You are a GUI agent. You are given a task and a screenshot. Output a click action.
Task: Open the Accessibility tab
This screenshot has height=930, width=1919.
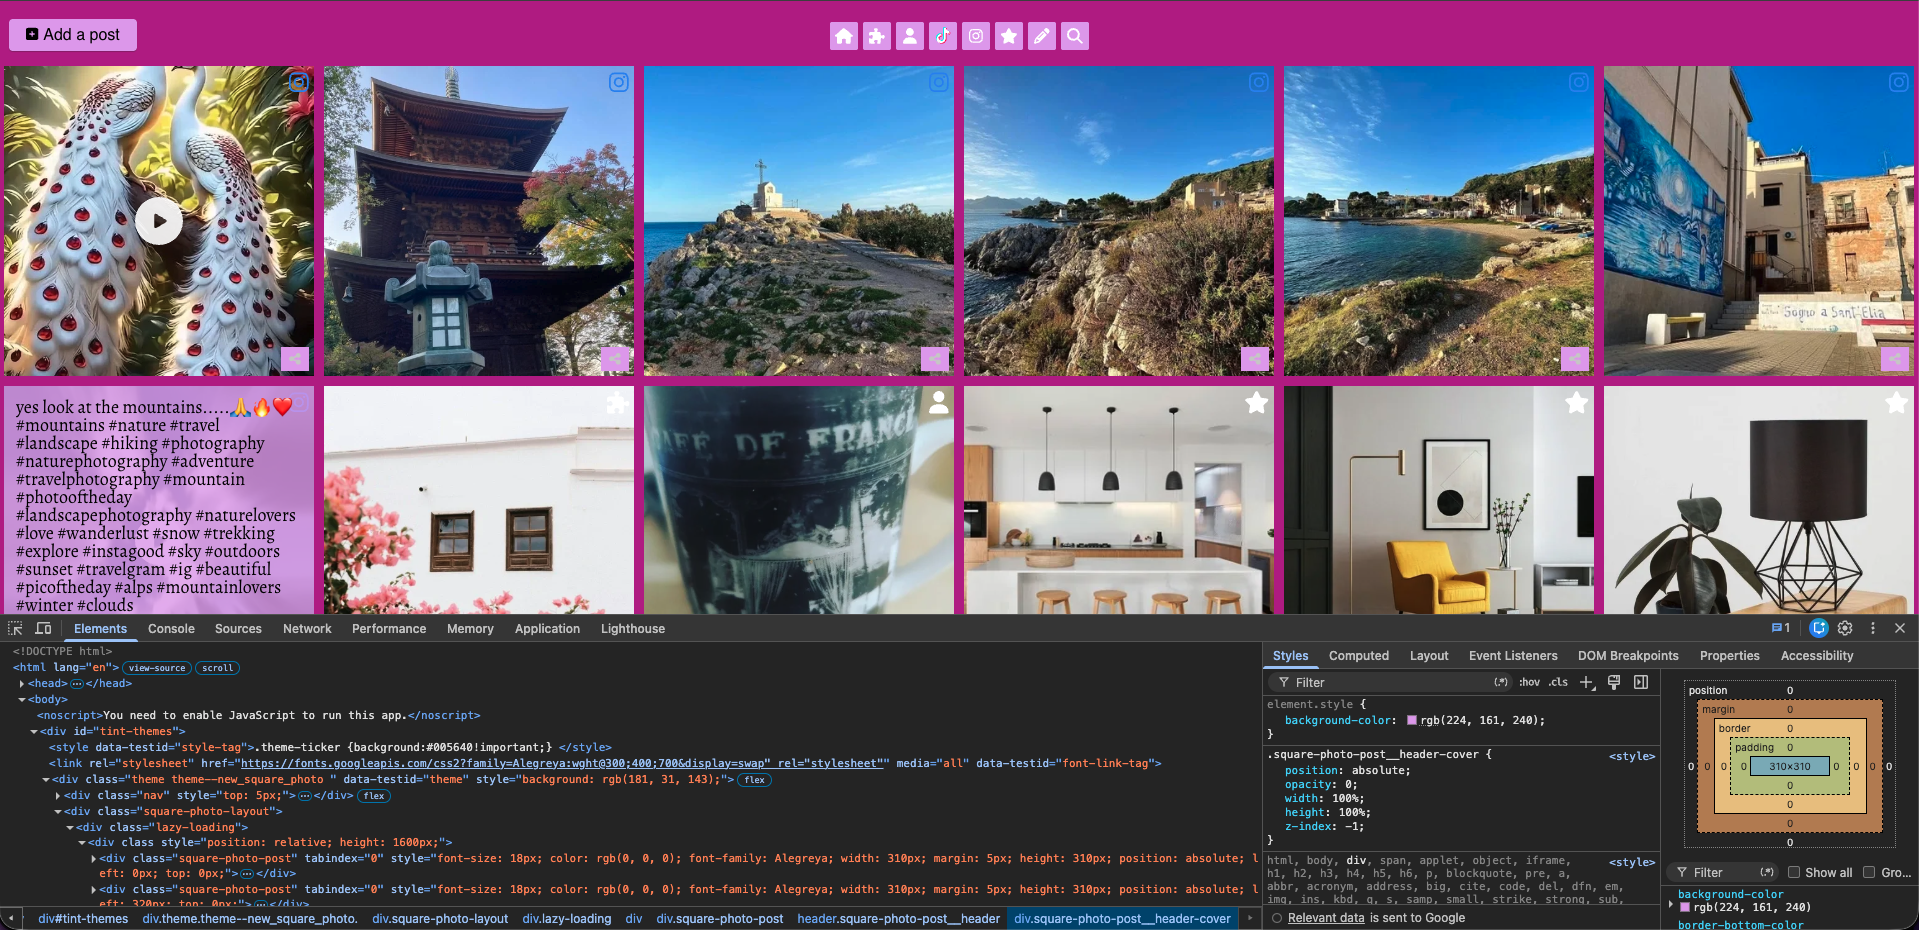[x=1817, y=656]
